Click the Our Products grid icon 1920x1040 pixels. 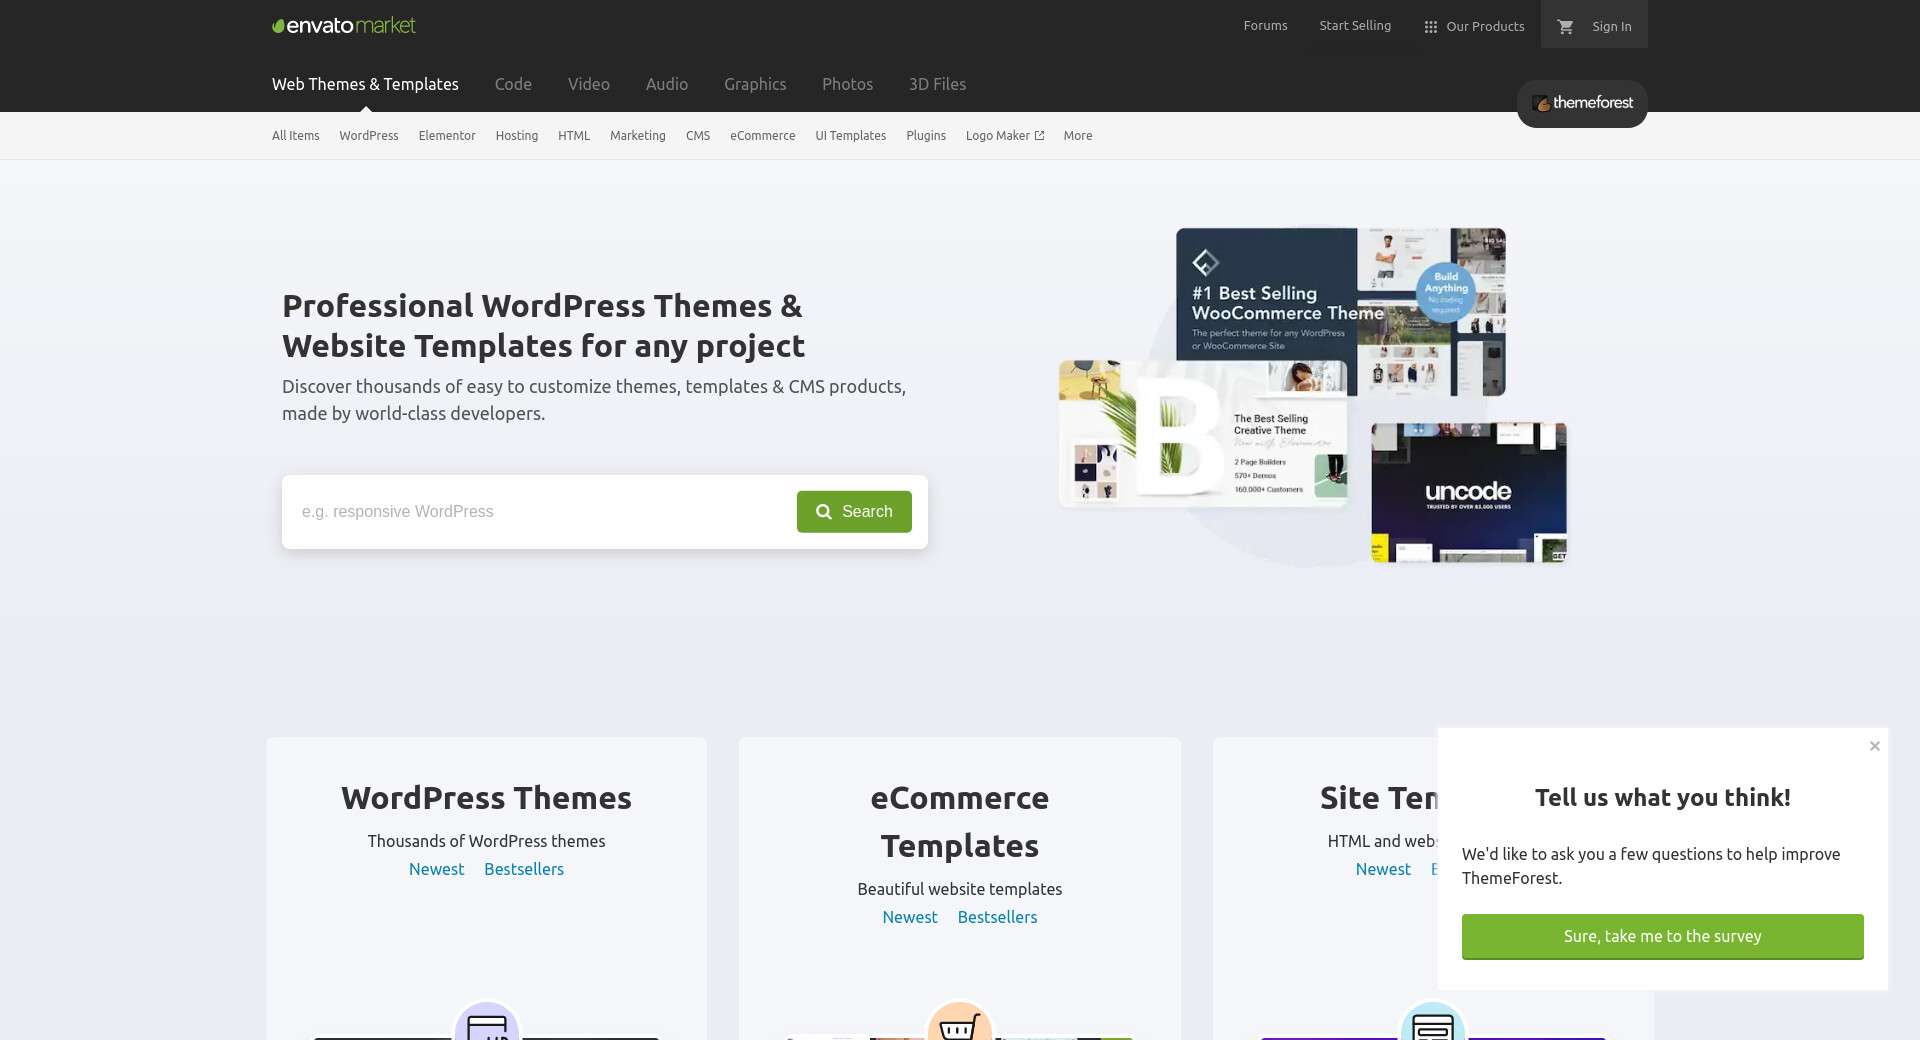[x=1431, y=27]
